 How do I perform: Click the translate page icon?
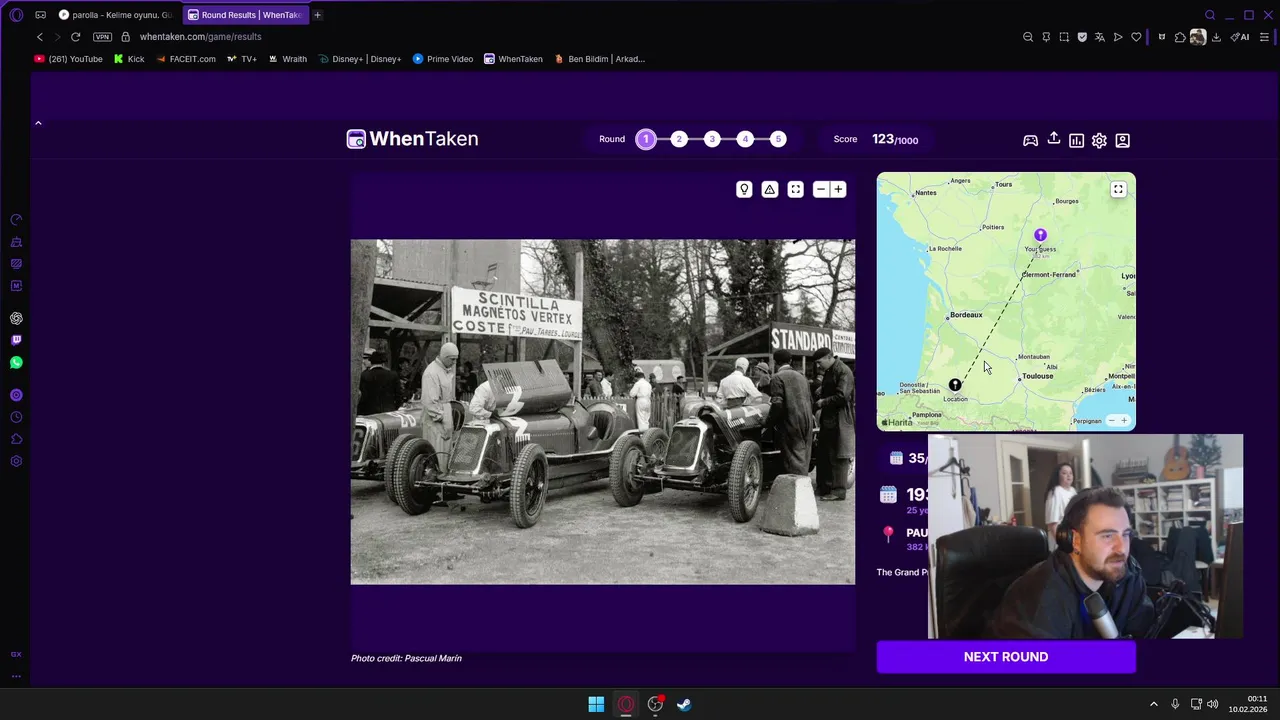click(x=1100, y=37)
